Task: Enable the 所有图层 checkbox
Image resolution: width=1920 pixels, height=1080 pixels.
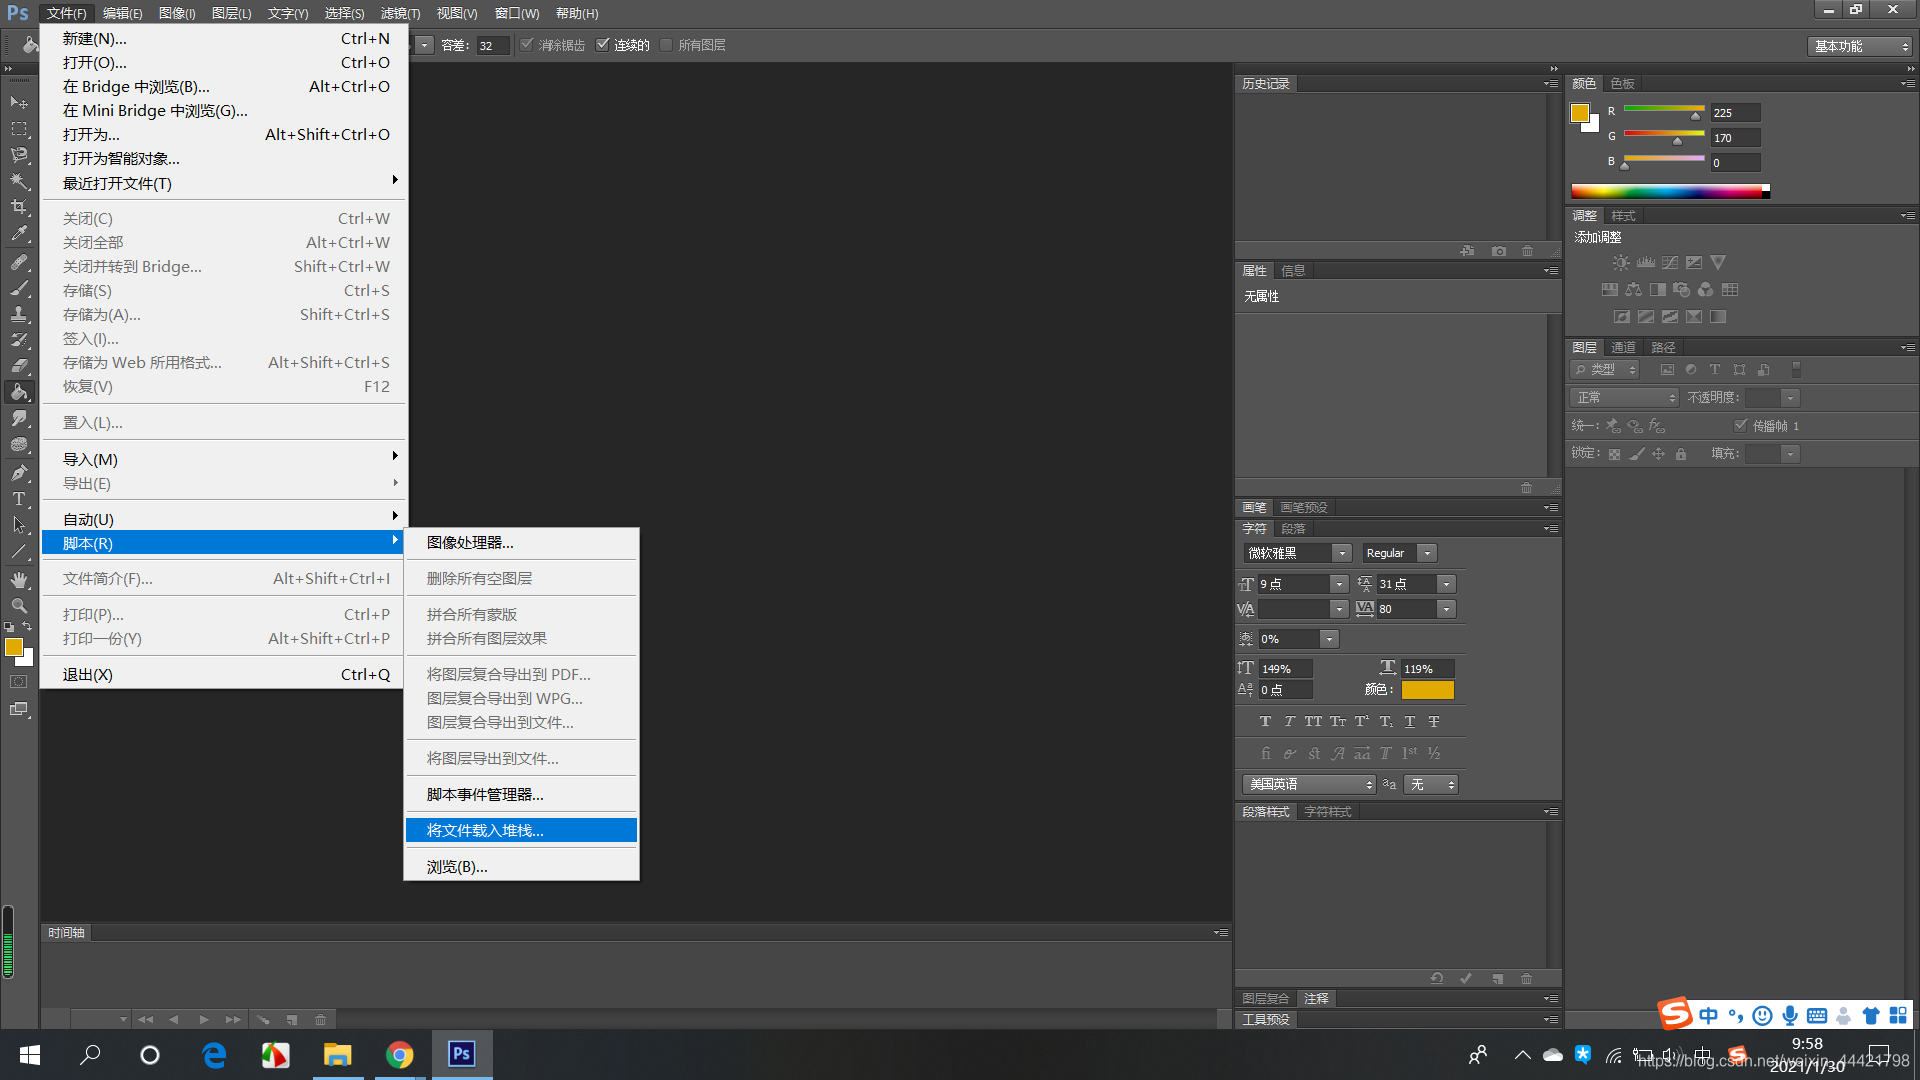Action: tap(667, 45)
